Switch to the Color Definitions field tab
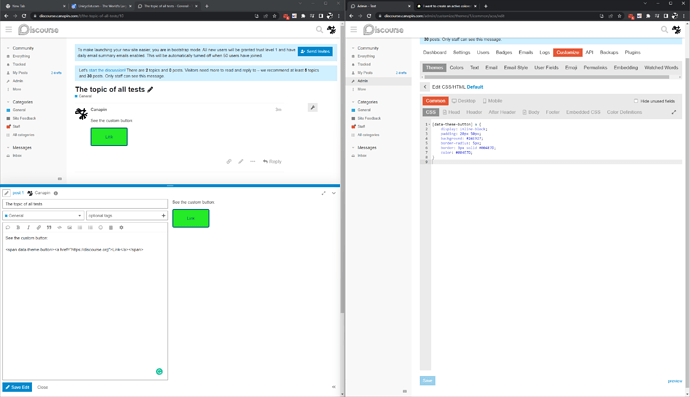 coord(624,112)
